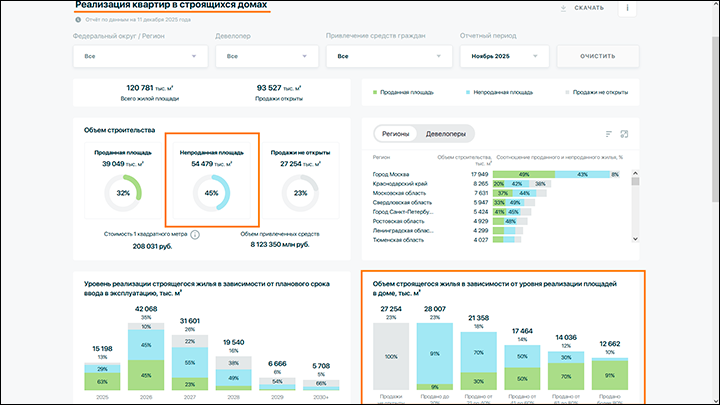Select the Регионы tab
Image resolution: width=720 pixels, height=405 pixels.
click(395, 133)
